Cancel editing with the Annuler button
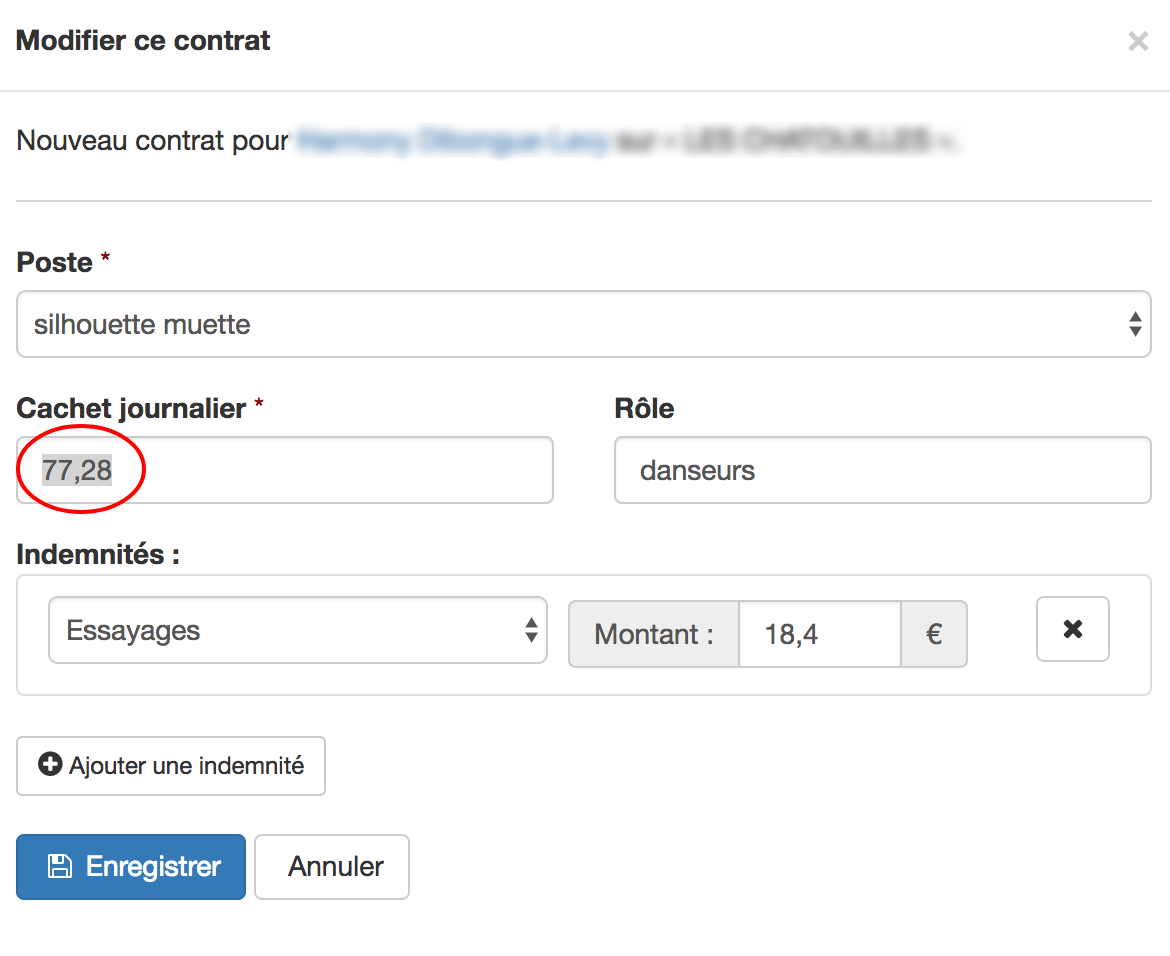 (x=332, y=866)
